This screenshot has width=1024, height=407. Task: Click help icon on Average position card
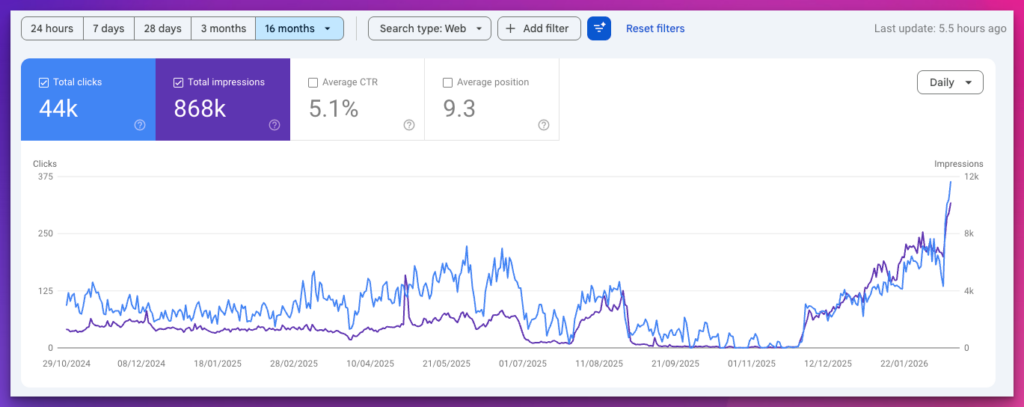pos(543,125)
